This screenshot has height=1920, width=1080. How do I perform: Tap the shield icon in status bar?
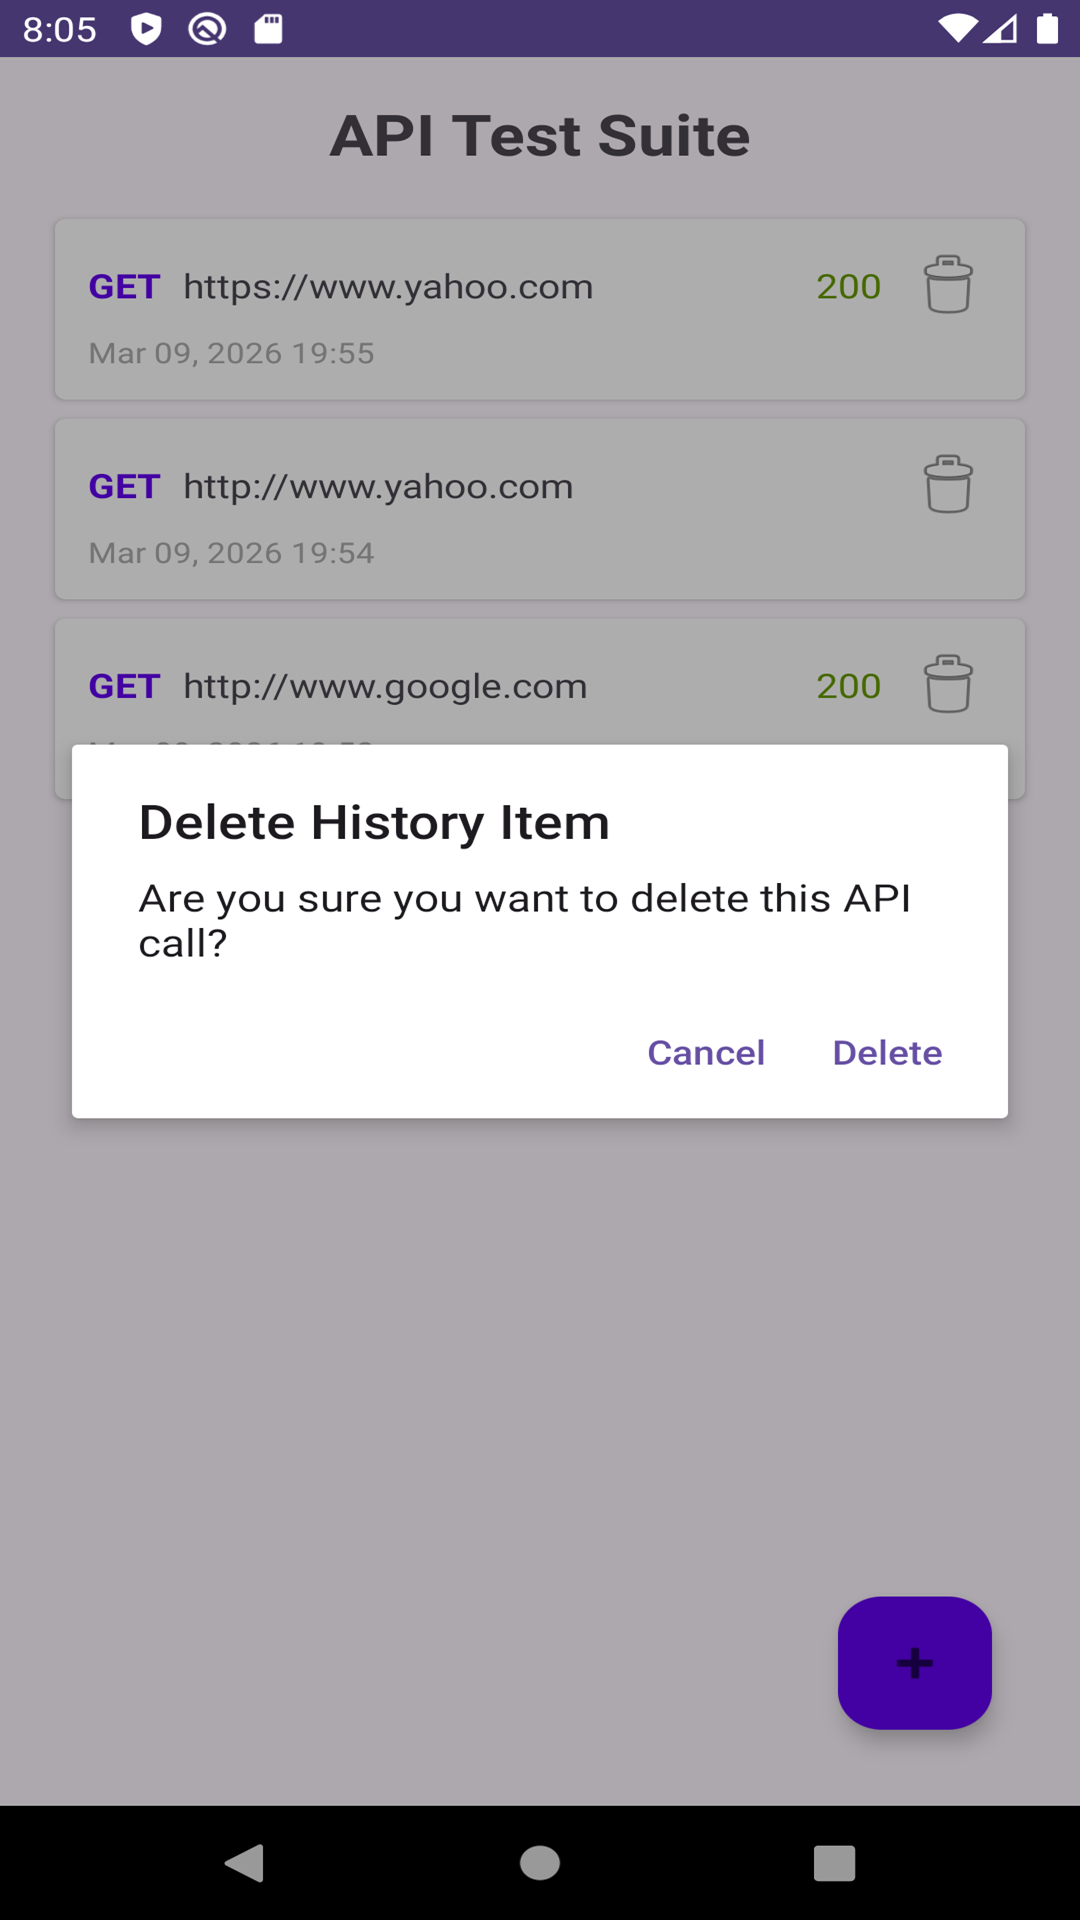click(146, 29)
